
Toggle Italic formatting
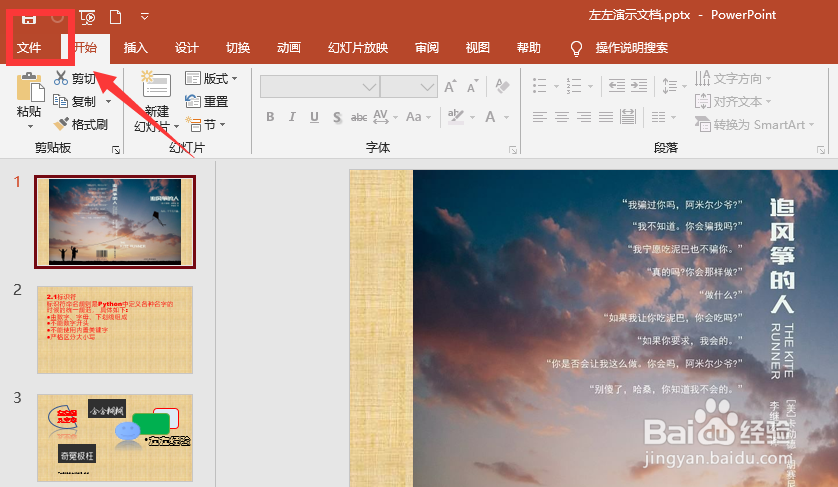click(x=292, y=117)
